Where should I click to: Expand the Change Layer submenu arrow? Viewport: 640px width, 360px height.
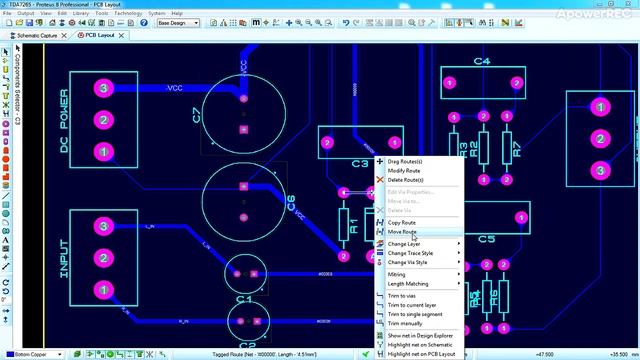(x=459, y=244)
